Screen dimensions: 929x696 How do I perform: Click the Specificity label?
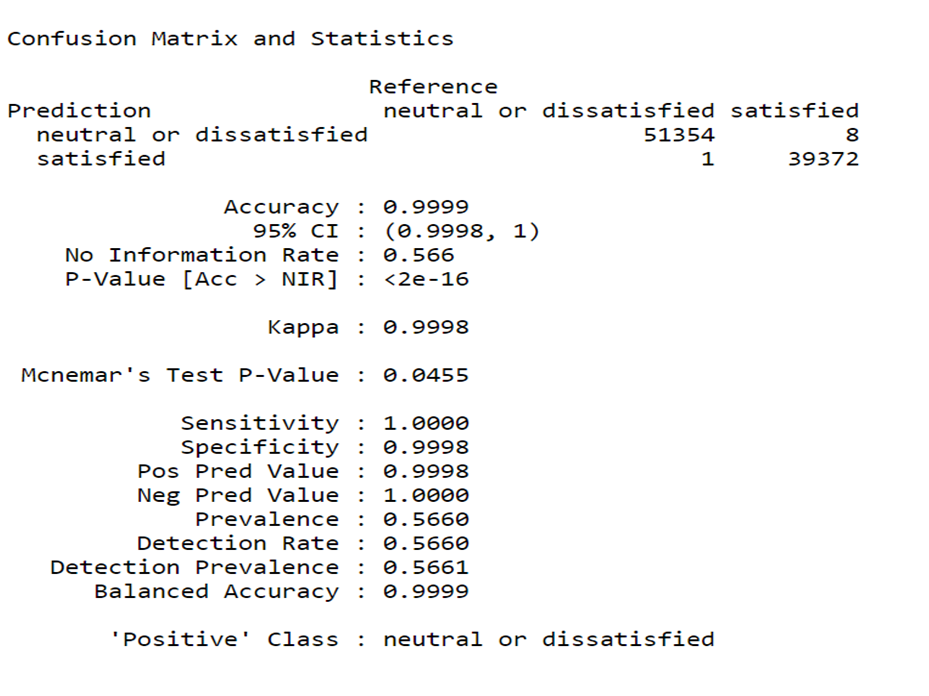(x=259, y=447)
